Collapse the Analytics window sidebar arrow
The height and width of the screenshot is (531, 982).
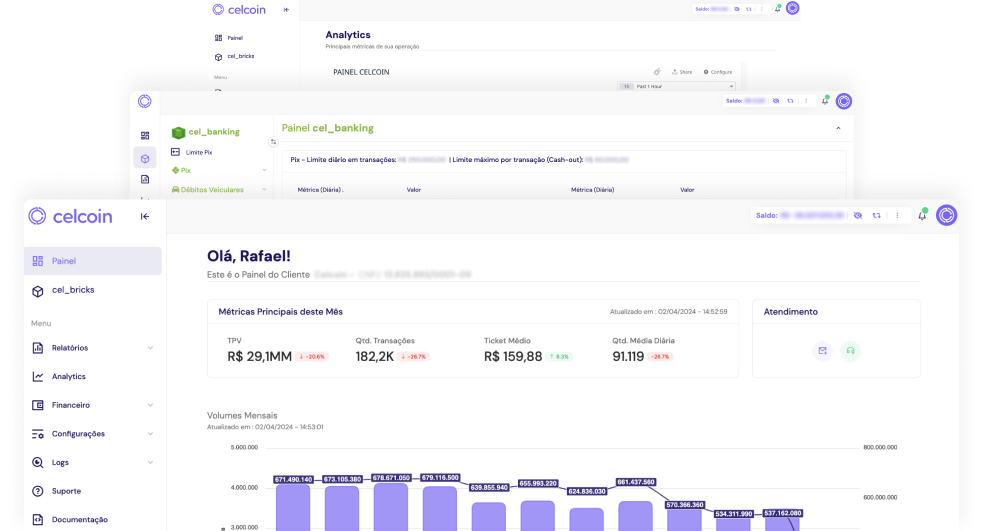pos(286,10)
